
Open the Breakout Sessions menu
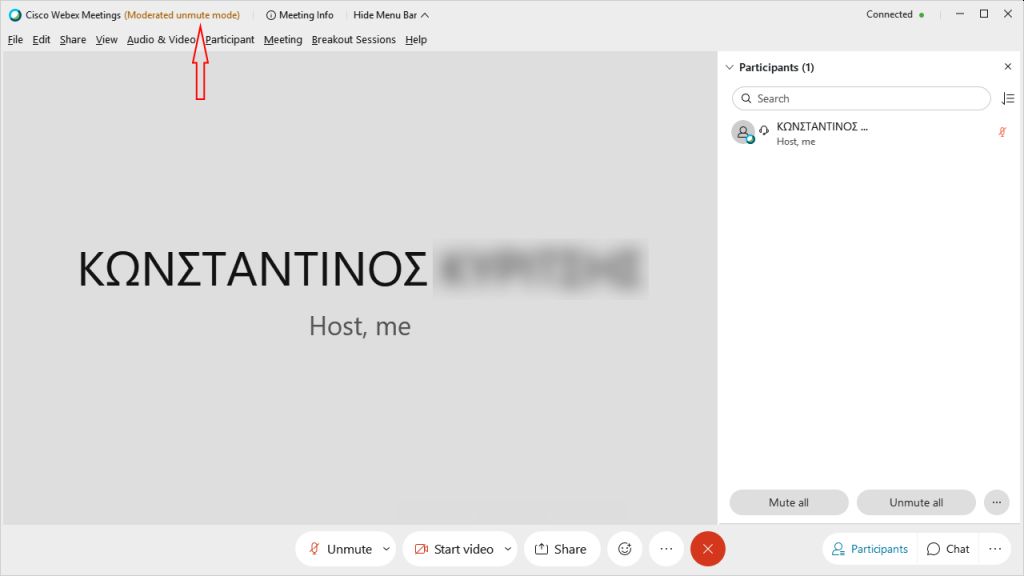[x=355, y=39]
